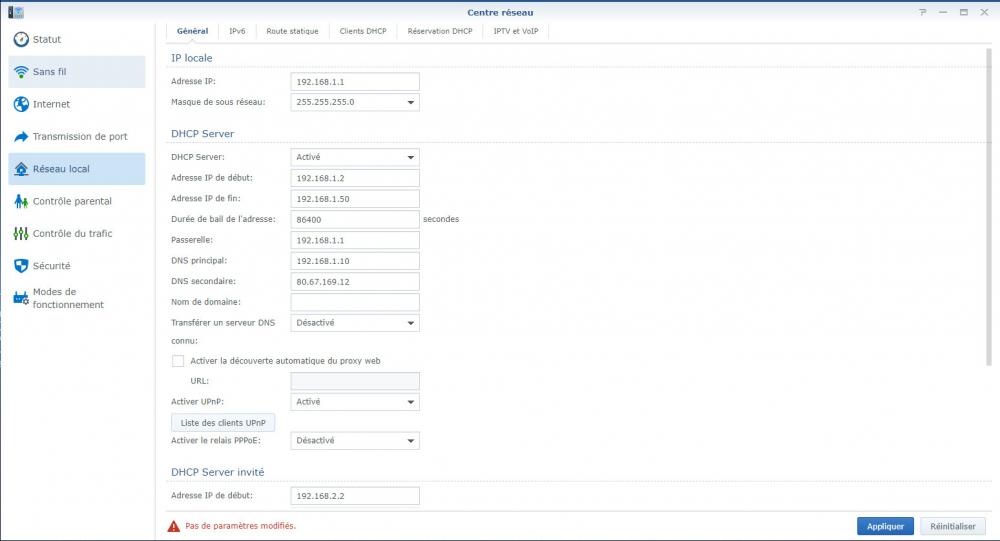This screenshot has width=1000, height=541.
Task: Click the Adresse IP de début 192.168.1.2 field
Action: 355,178
